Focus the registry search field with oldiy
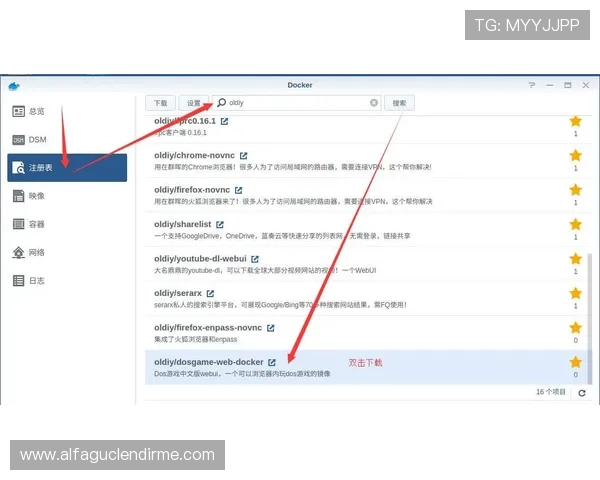The height and width of the screenshot is (480, 600). (x=297, y=103)
